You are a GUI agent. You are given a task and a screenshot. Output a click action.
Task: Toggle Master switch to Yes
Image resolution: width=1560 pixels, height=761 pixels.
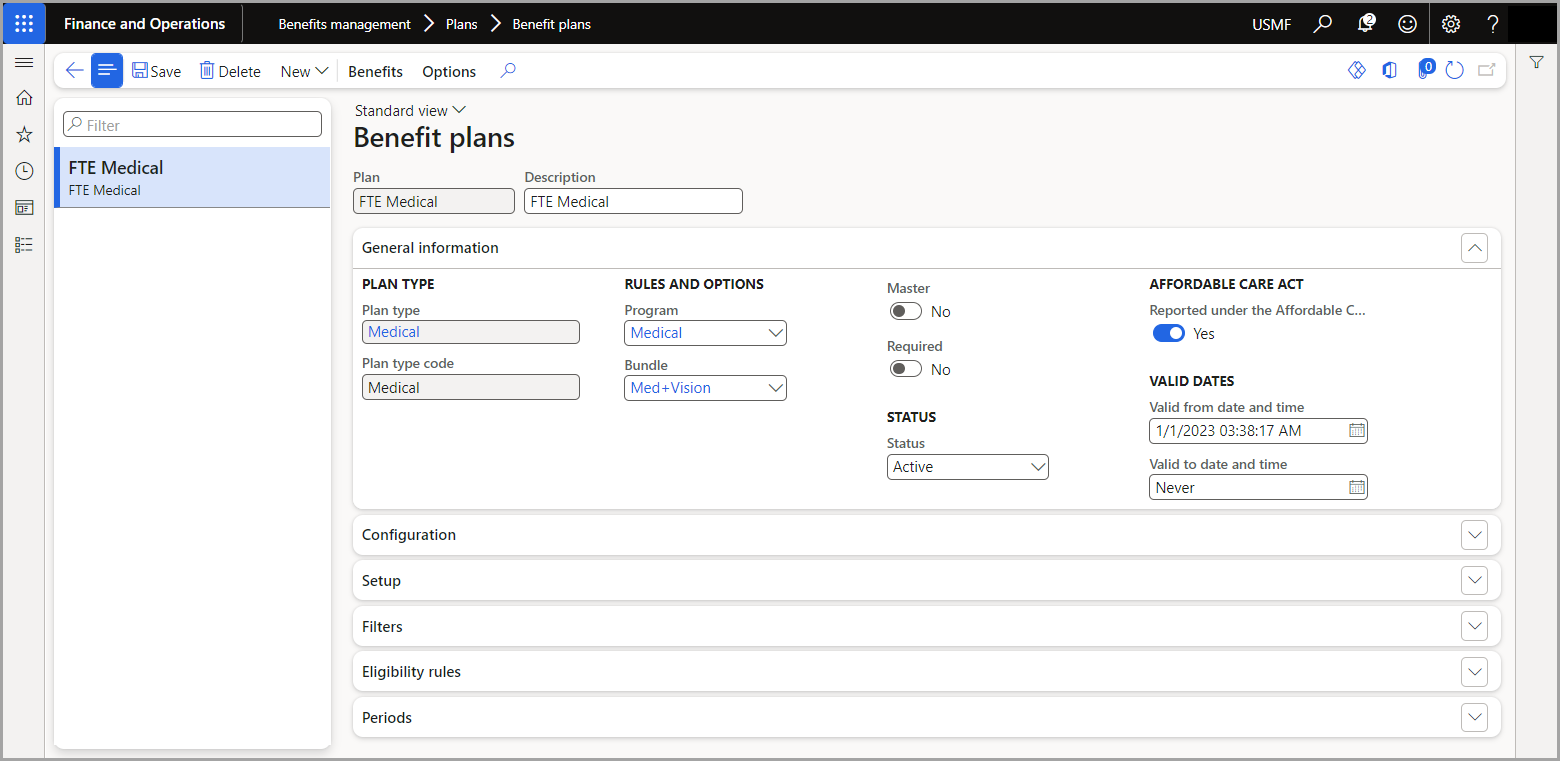[x=905, y=311]
